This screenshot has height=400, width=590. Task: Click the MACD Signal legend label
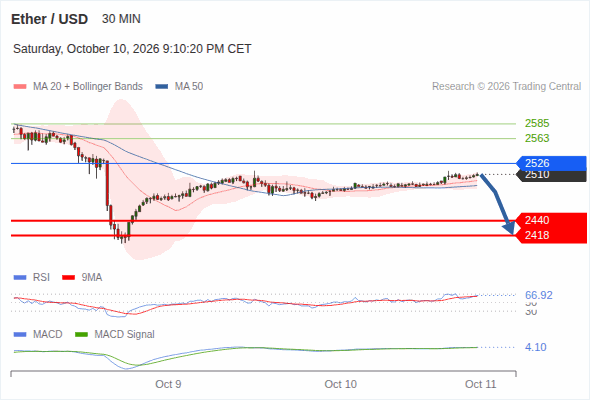[125, 335]
